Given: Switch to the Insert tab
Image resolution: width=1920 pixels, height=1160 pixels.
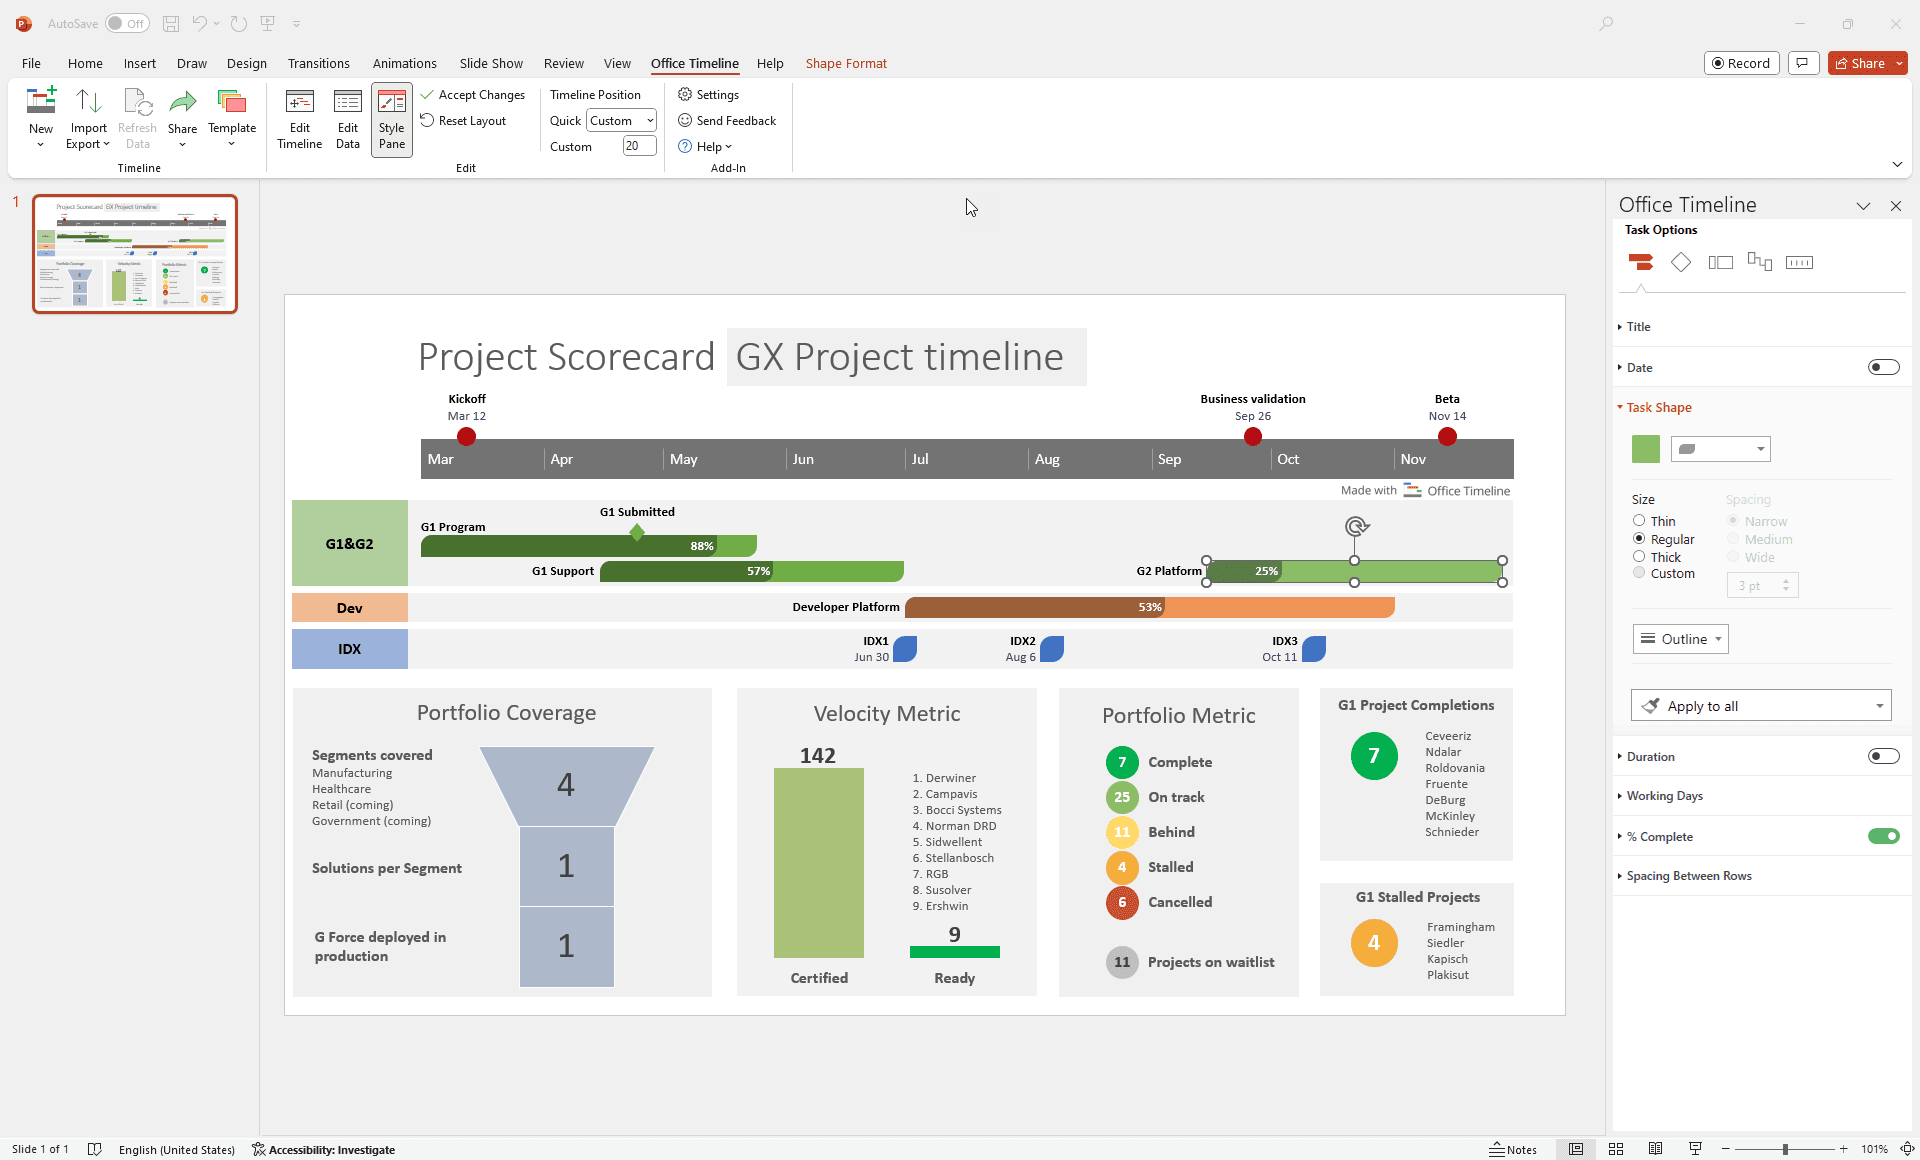Looking at the screenshot, I should 140,63.
